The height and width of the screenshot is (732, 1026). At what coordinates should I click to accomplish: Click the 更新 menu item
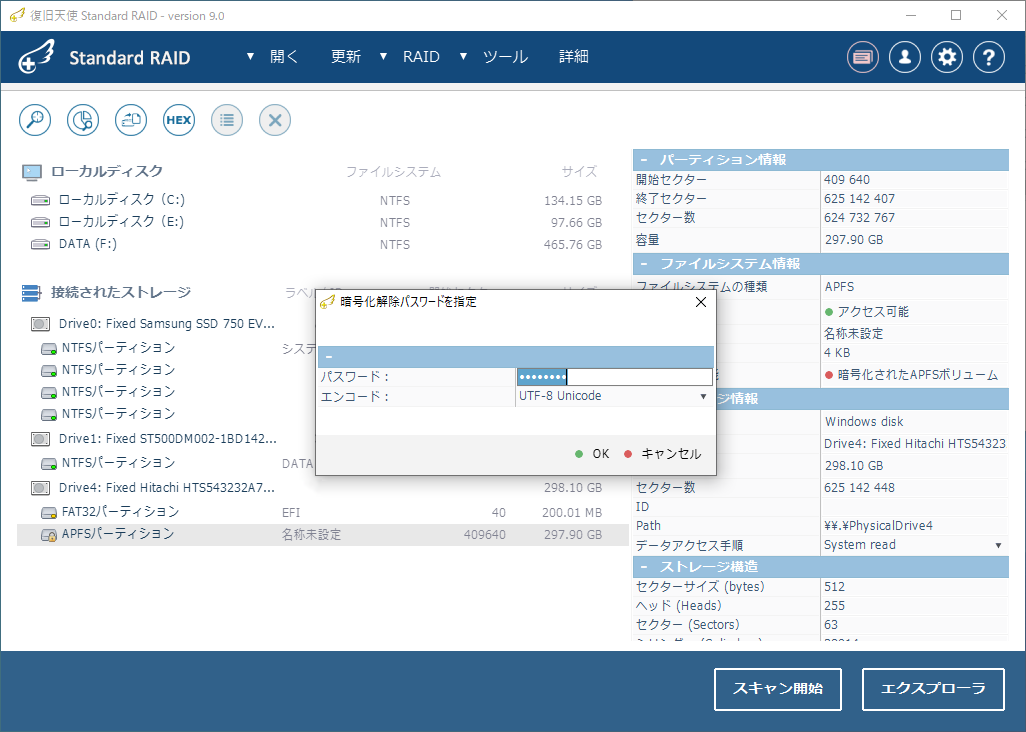pyautogui.click(x=345, y=57)
